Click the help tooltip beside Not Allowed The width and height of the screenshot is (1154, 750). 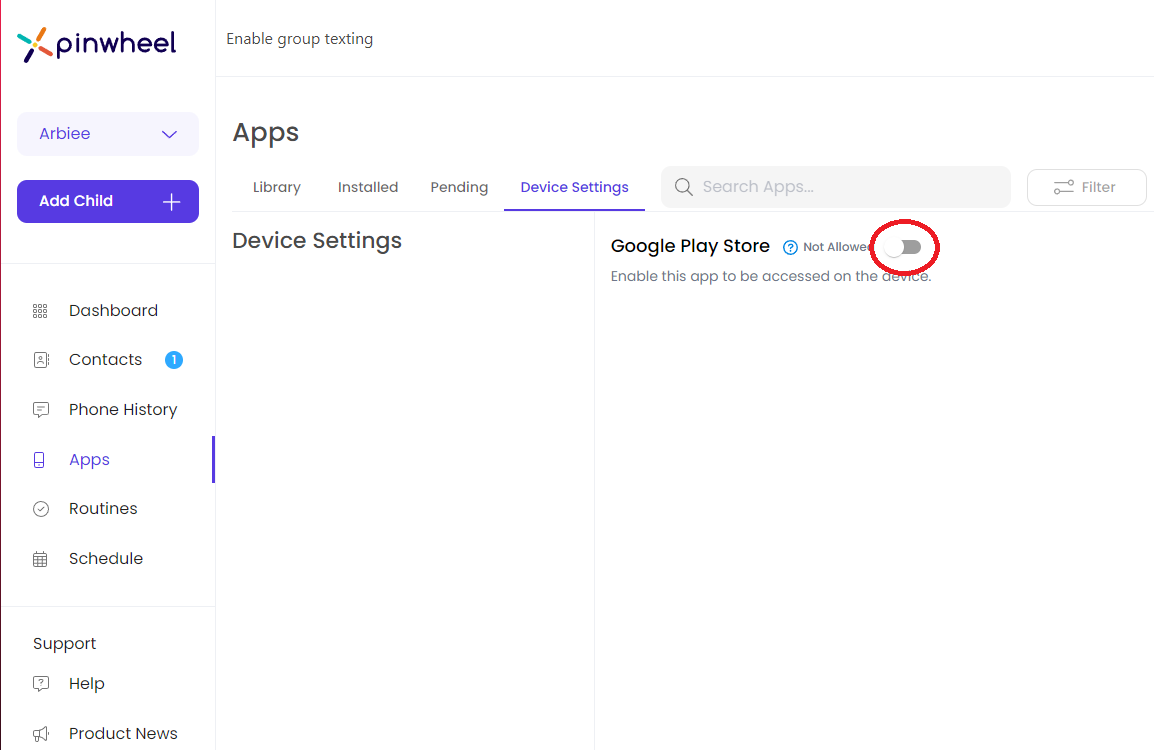pos(789,247)
